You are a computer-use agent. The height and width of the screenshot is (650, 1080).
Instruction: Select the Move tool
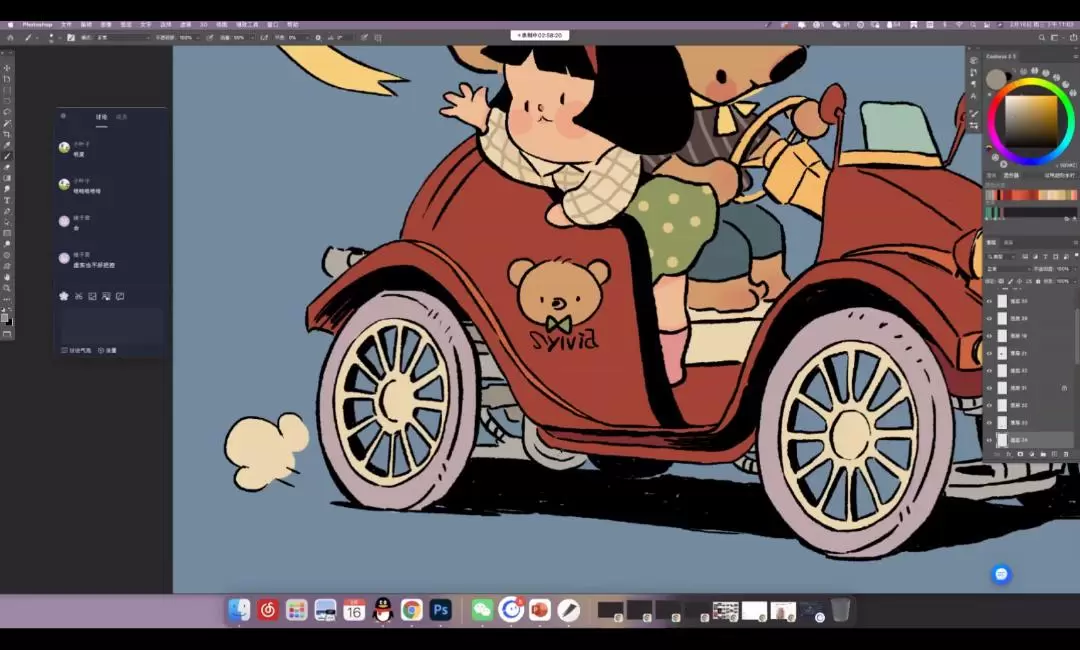[7, 67]
